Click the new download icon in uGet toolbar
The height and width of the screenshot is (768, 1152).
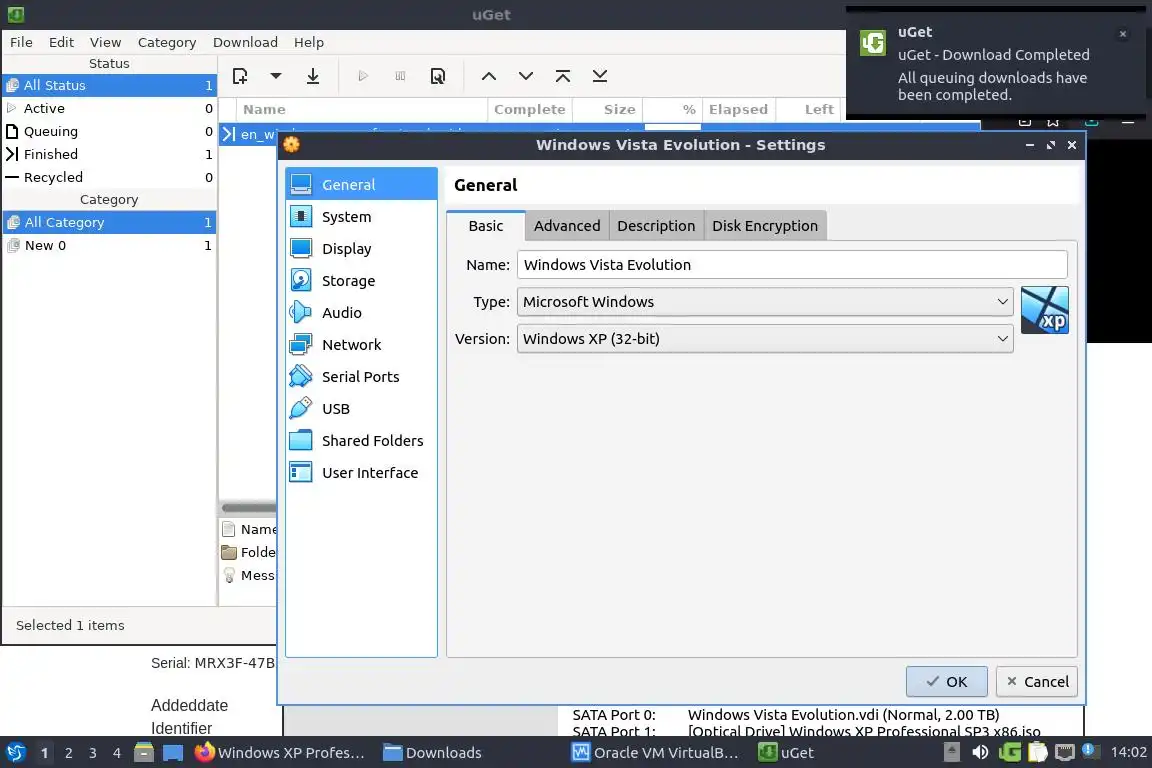pyautogui.click(x=240, y=76)
